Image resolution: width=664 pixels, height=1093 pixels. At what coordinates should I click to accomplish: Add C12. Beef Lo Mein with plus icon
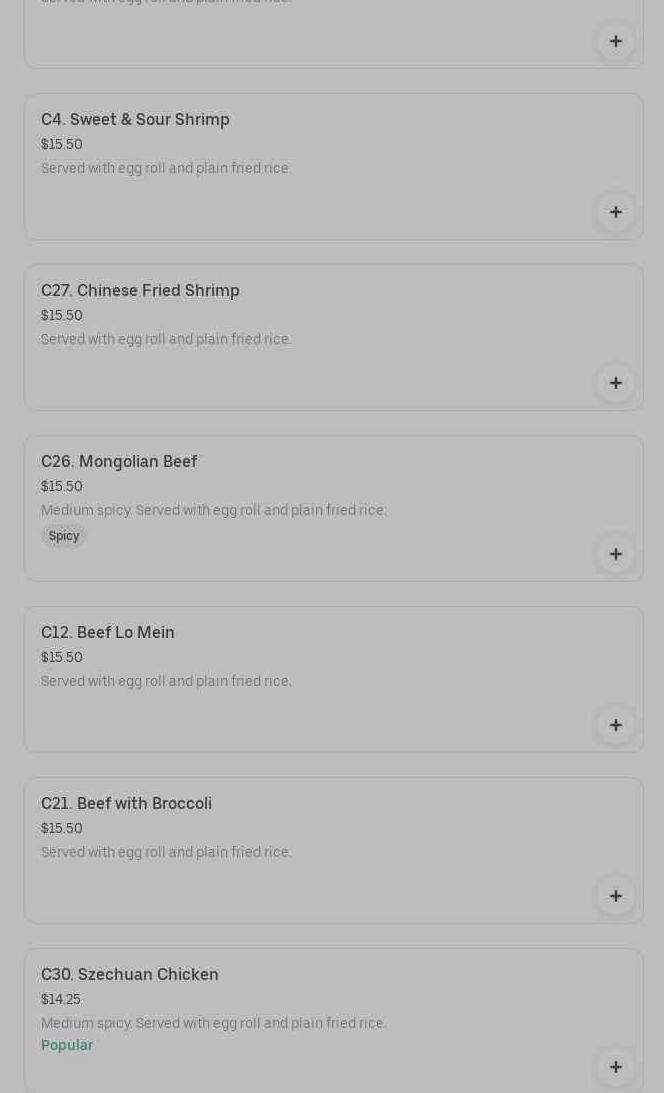coord(615,725)
